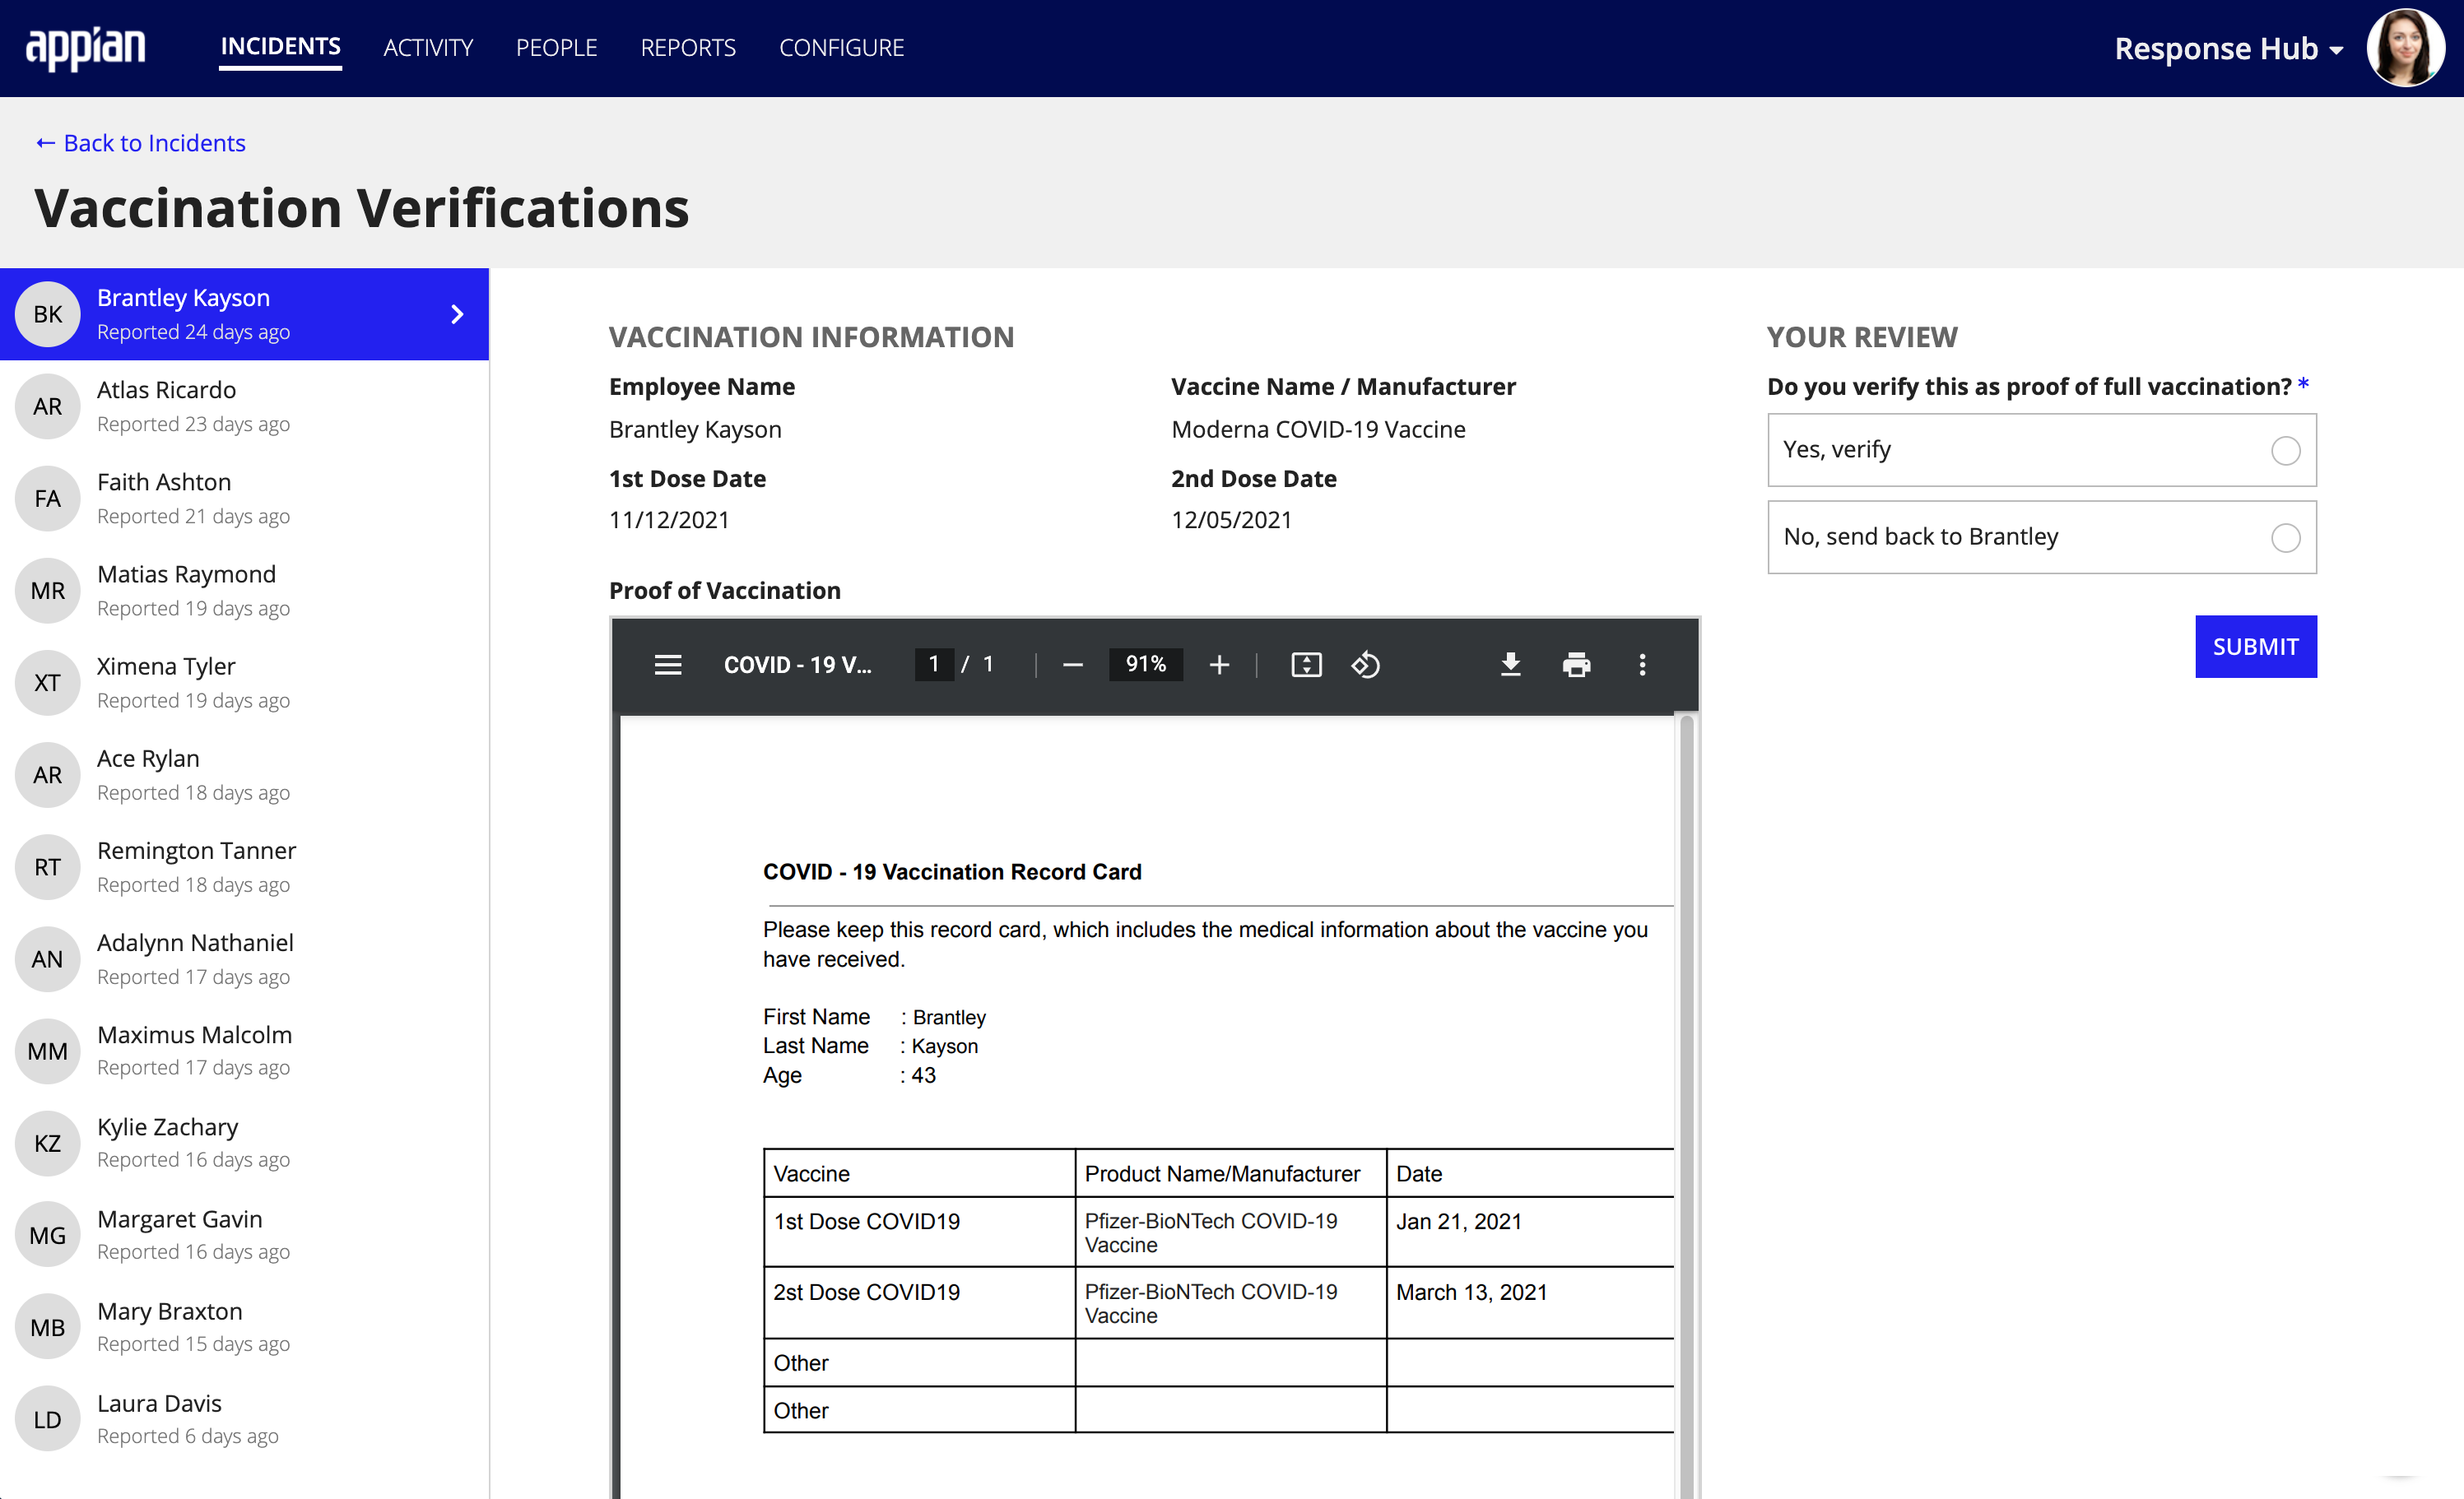The height and width of the screenshot is (1499, 2464).
Task: Click Kylie Zachary name in list
Action: (167, 1127)
